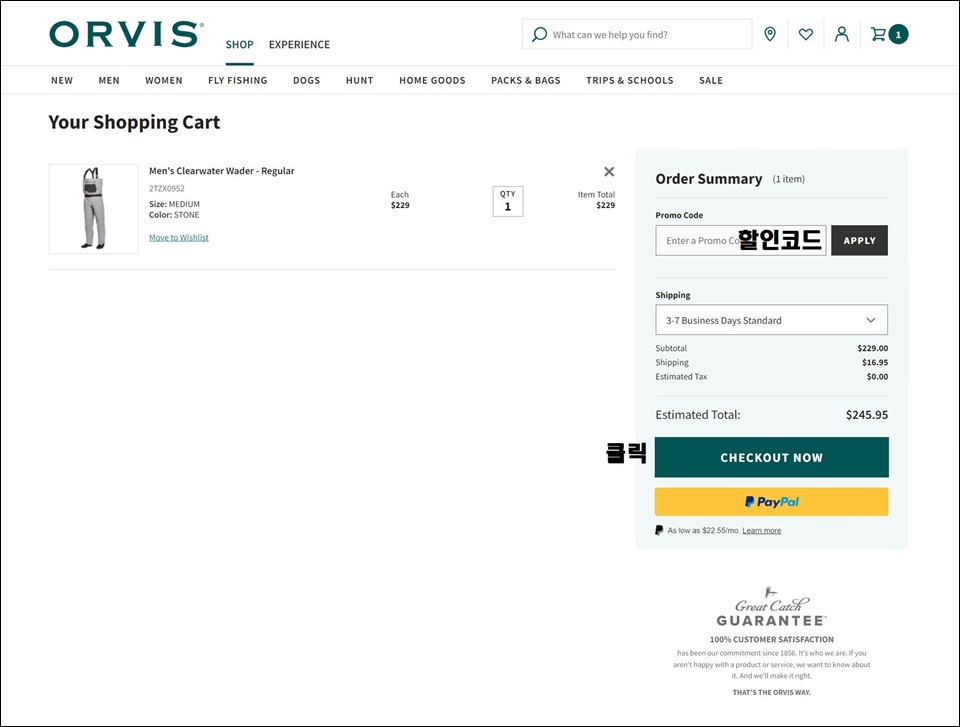960x727 pixels.
Task: Click the QTY quantity box
Action: 508,202
